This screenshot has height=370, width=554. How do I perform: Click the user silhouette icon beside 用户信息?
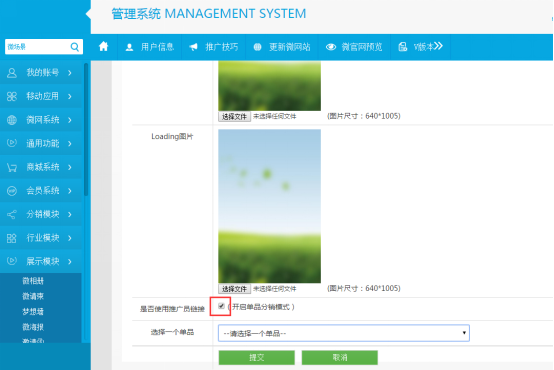[x=129, y=47]
